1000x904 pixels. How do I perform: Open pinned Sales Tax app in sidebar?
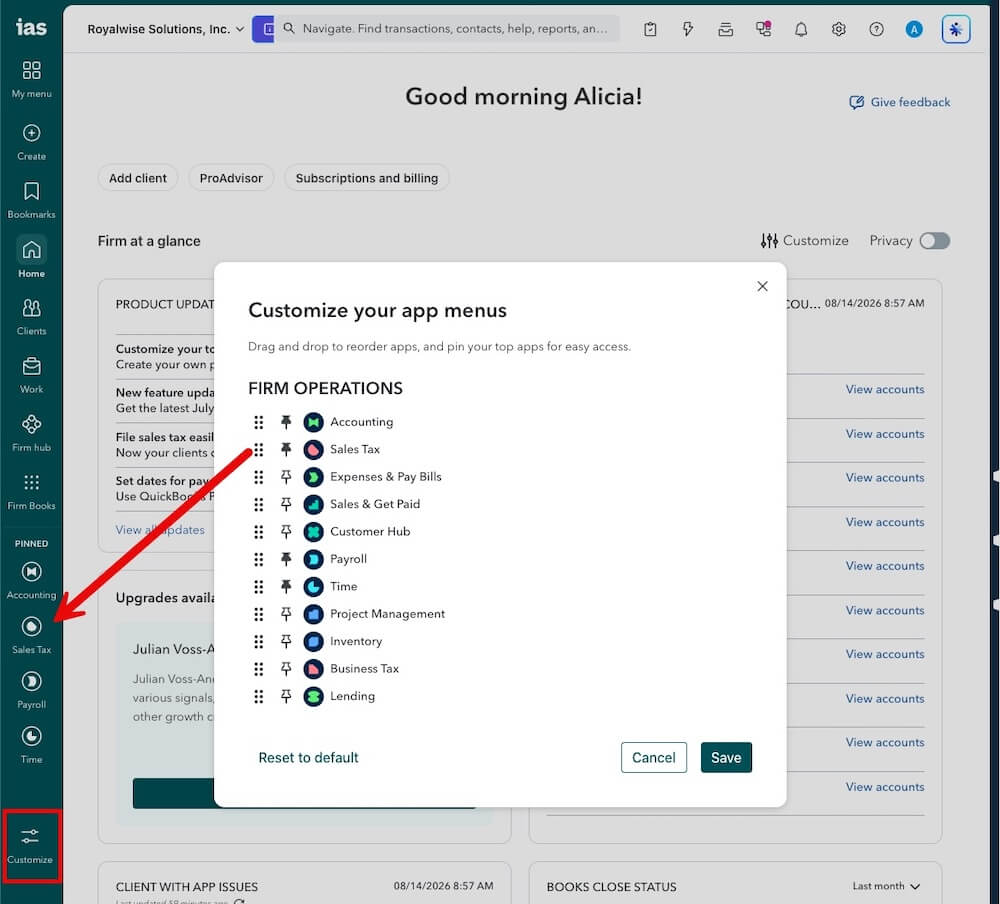(x=31, y=635)
